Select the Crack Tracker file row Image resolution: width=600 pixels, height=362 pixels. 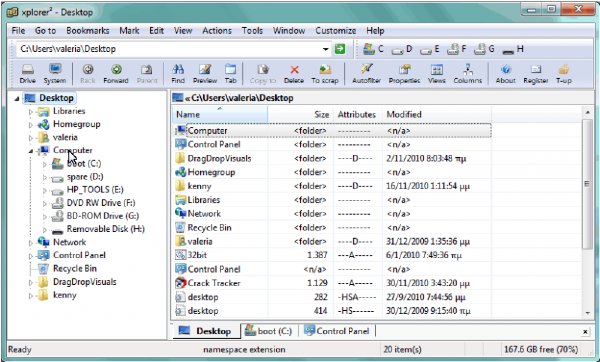[332, 283]
